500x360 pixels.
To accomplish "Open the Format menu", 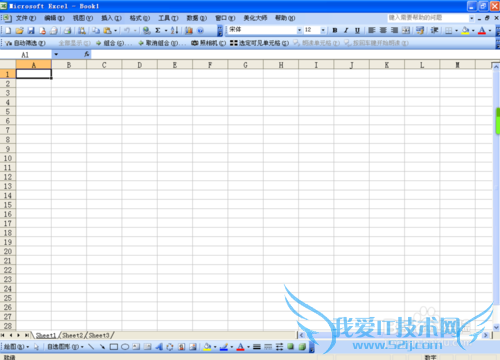I will click(140, 18).
